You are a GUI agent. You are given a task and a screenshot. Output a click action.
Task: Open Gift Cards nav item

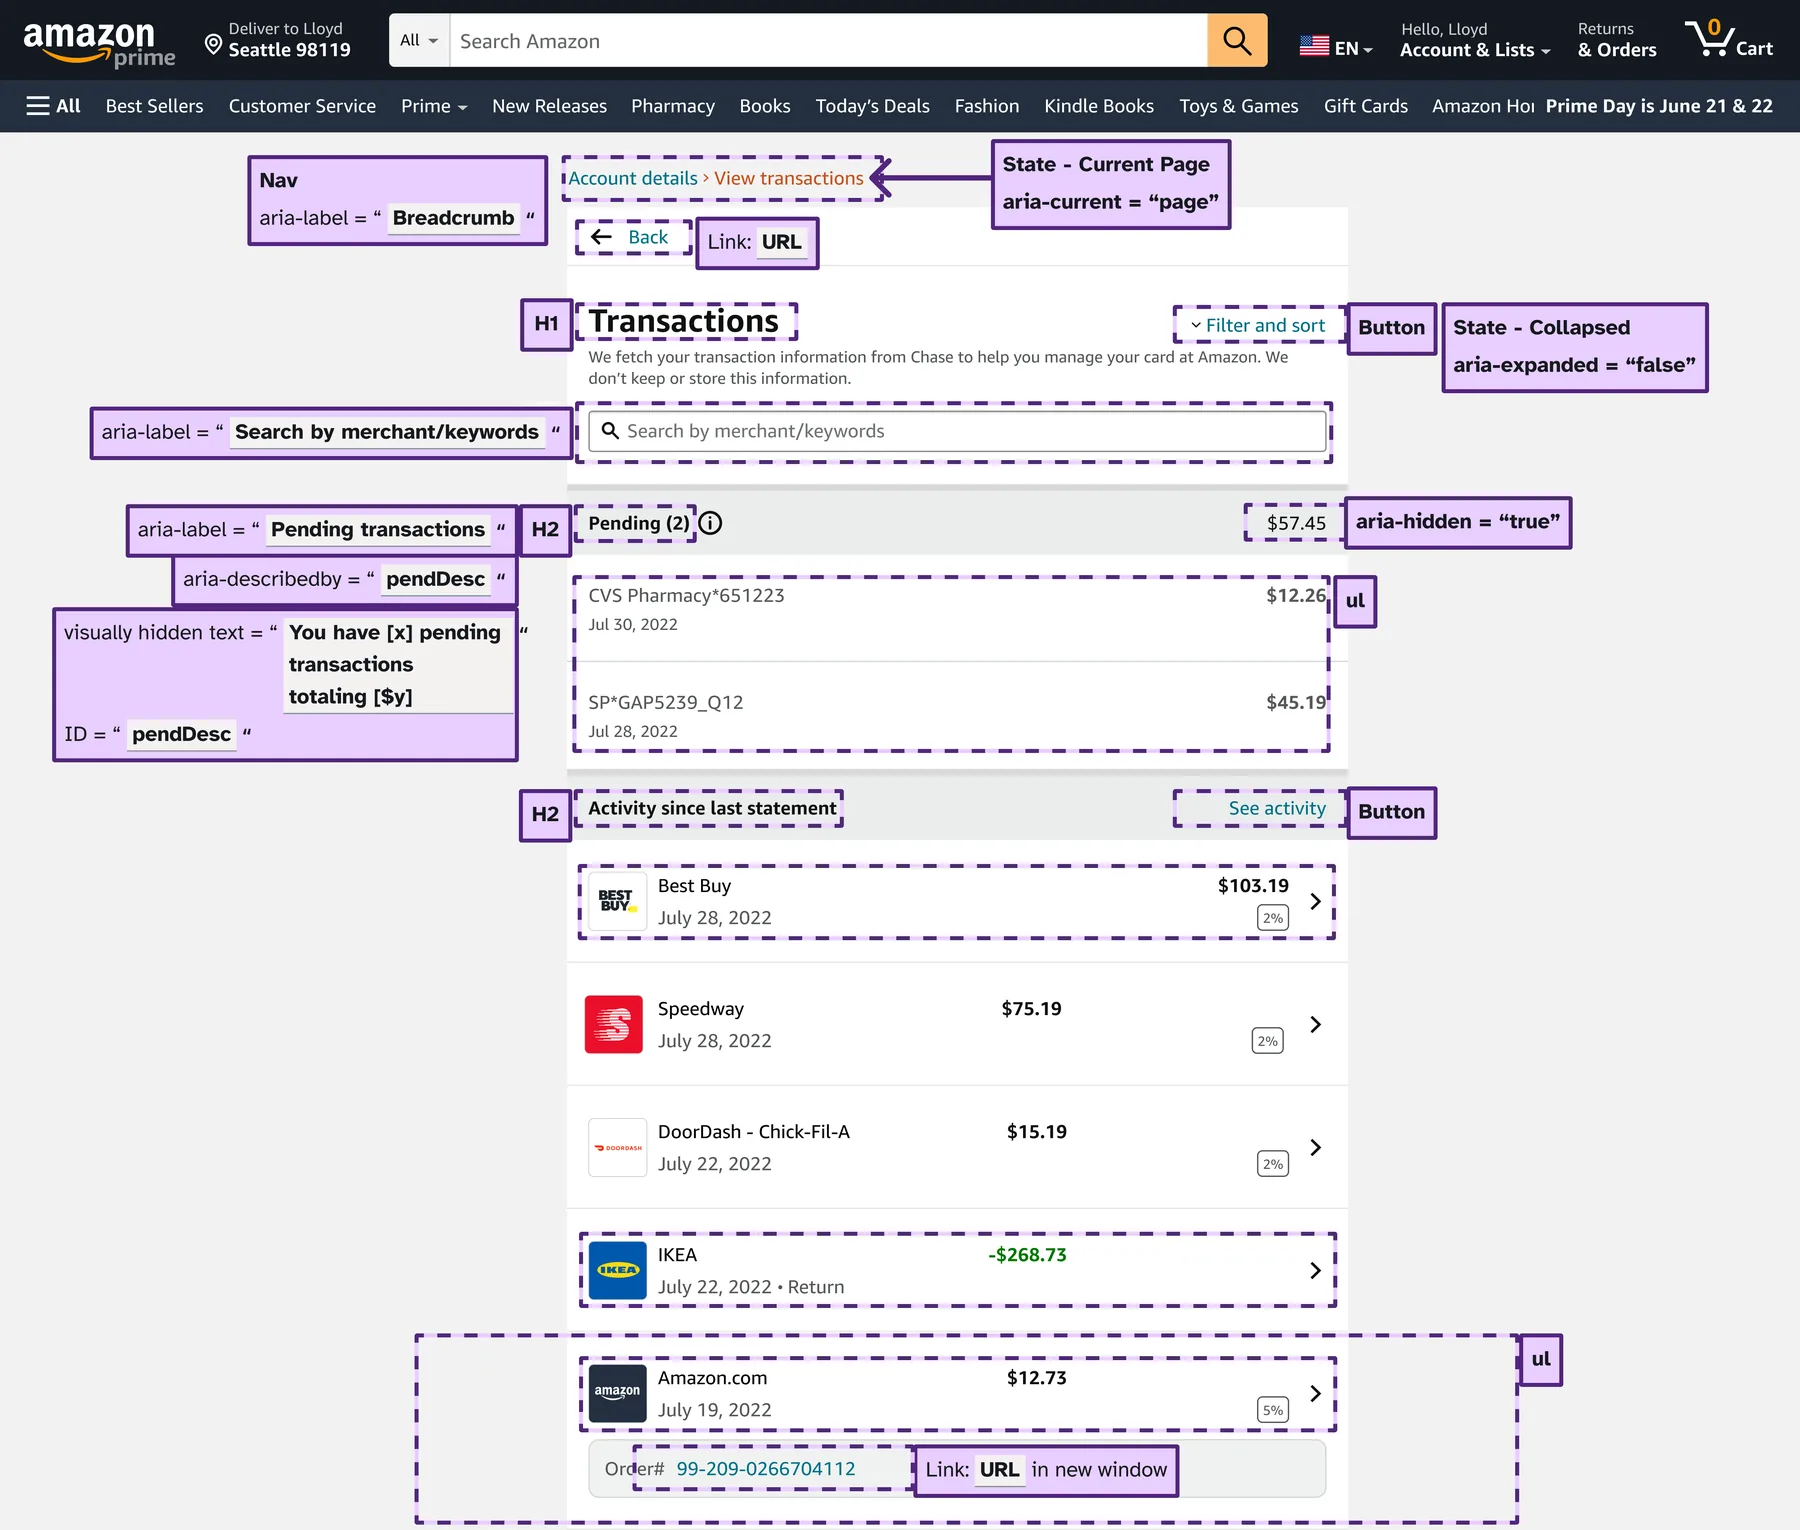[x=1366, y=106]
